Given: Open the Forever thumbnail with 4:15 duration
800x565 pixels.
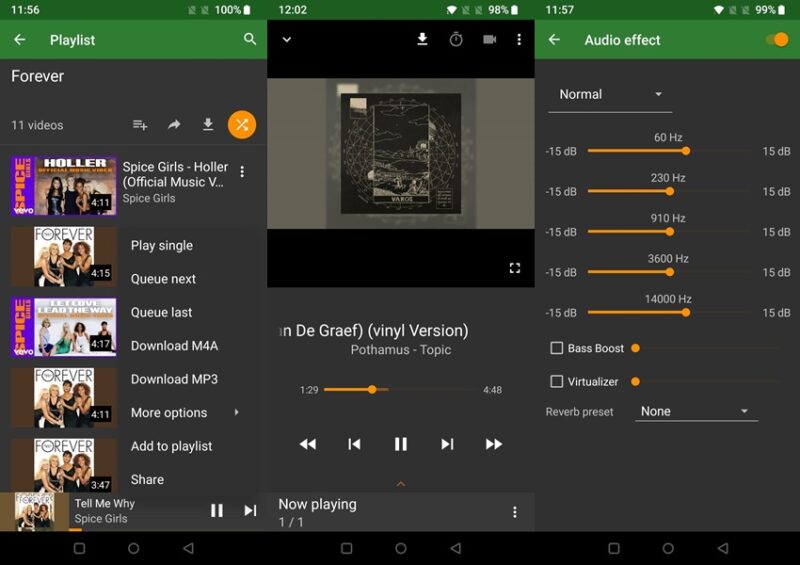Looking at the screenshot, I should [x=64, y=256].
